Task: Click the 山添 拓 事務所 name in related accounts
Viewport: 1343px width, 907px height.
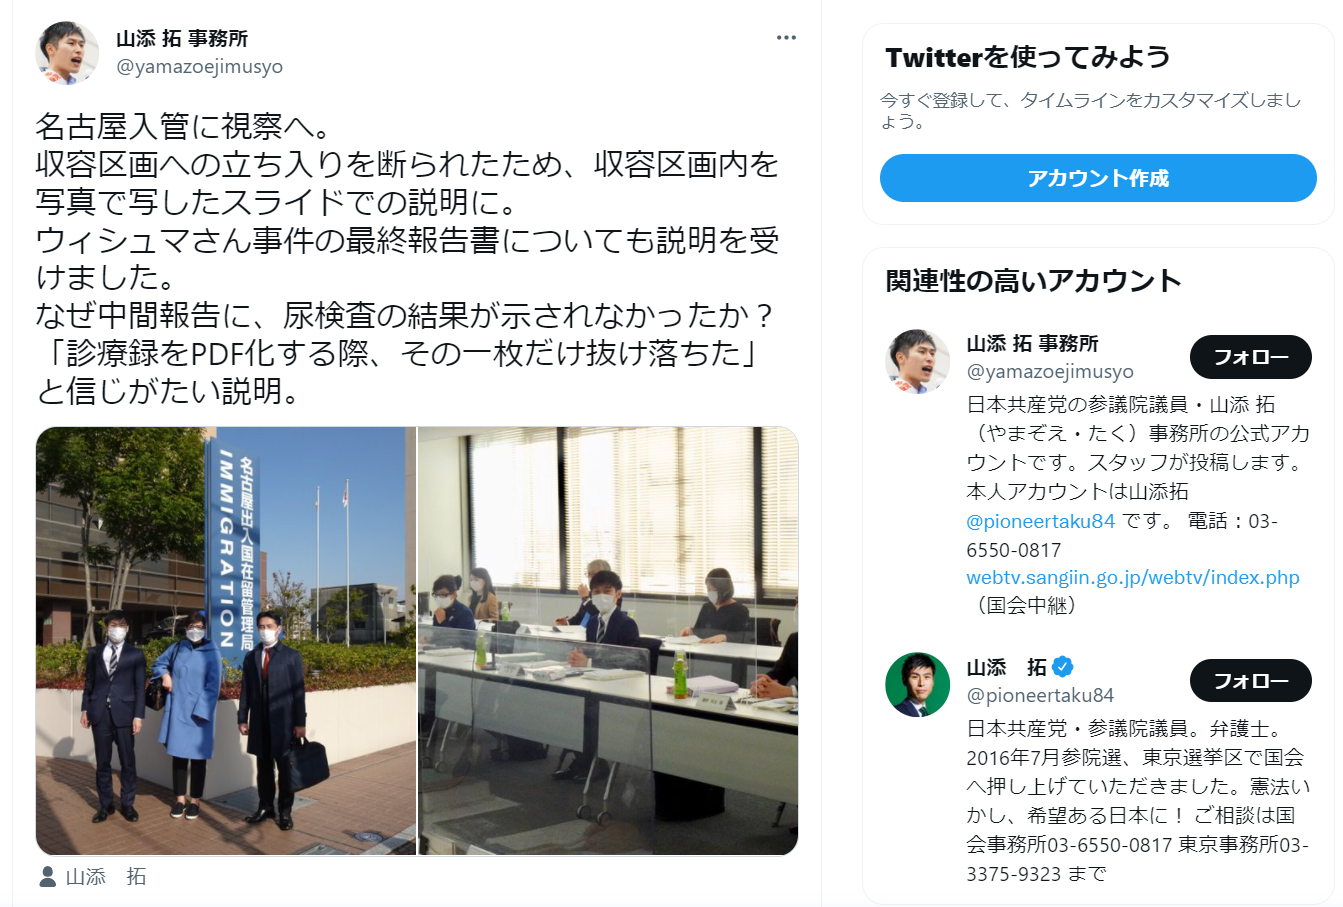Action: pos(1032,344)
